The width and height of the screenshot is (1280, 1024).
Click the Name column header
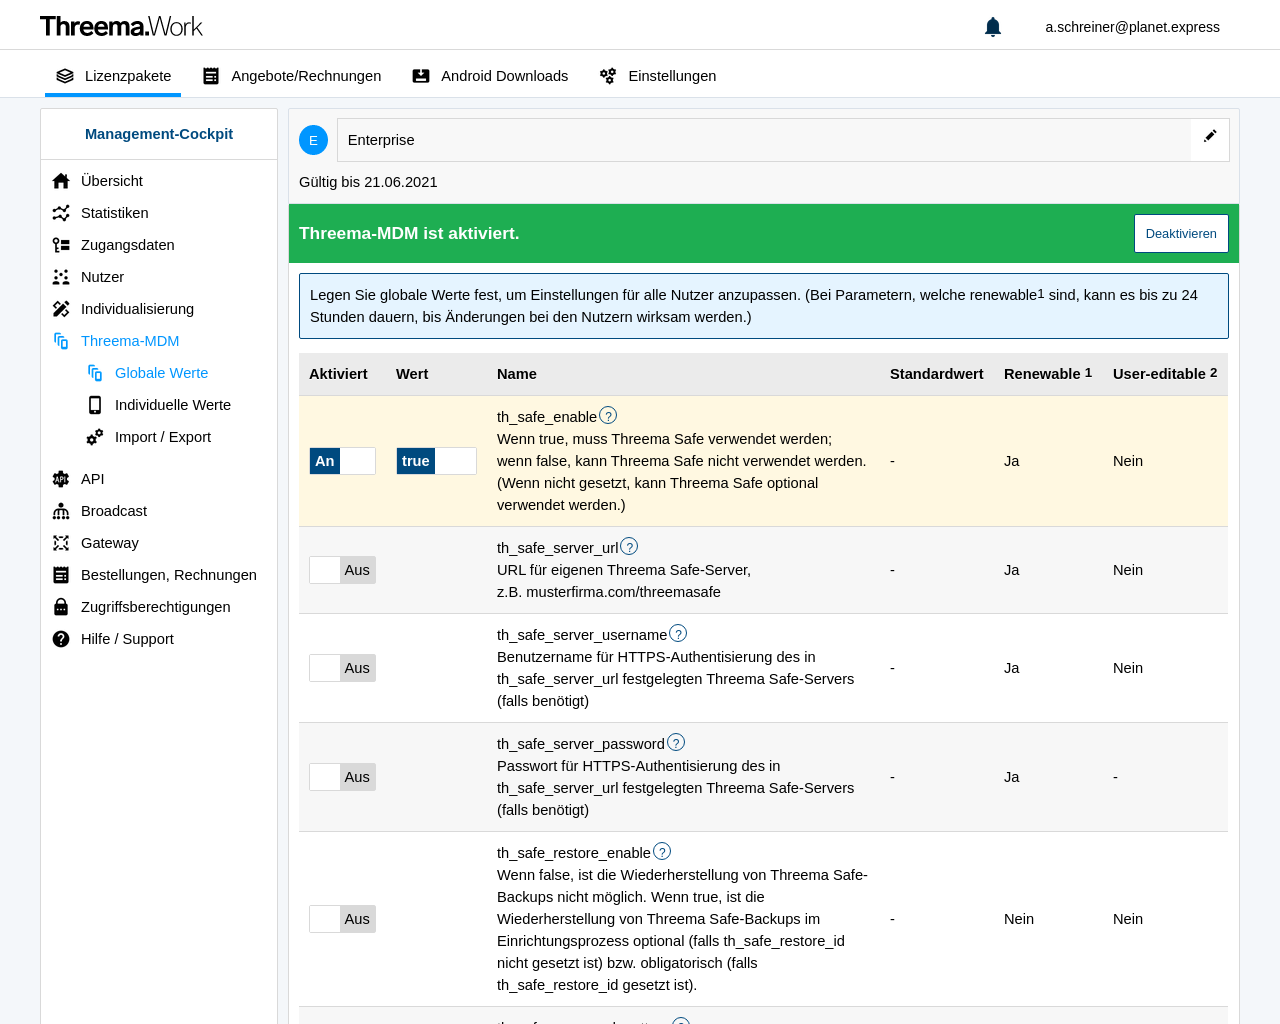517,374
